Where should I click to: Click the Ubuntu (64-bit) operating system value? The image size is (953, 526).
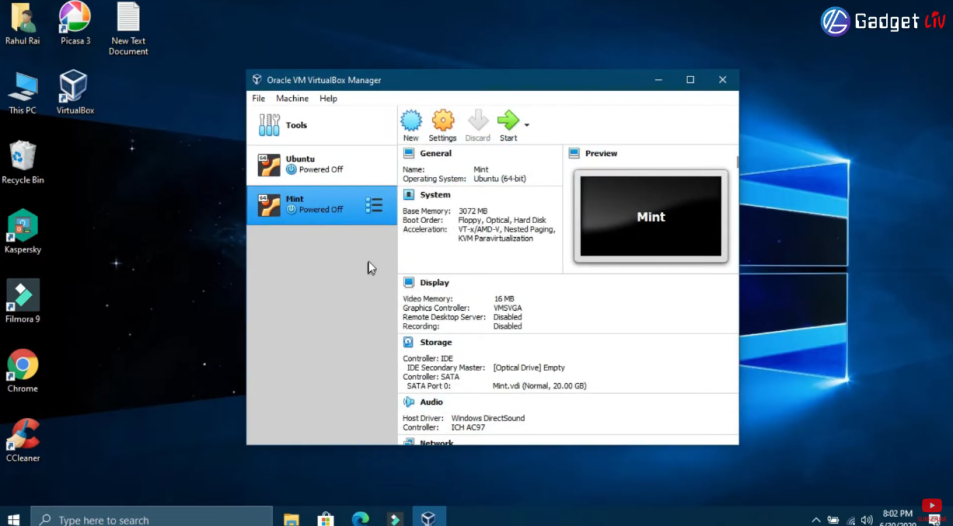point(500,179)
